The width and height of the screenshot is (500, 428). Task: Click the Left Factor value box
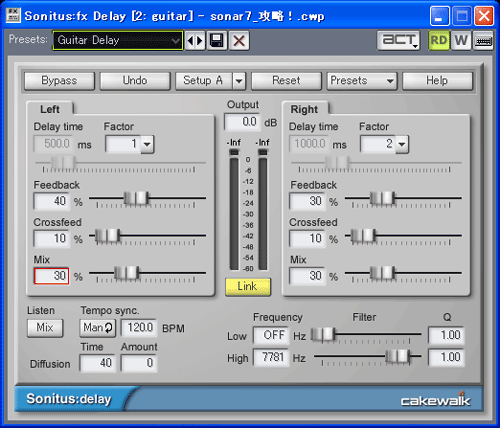coord(123,144)
